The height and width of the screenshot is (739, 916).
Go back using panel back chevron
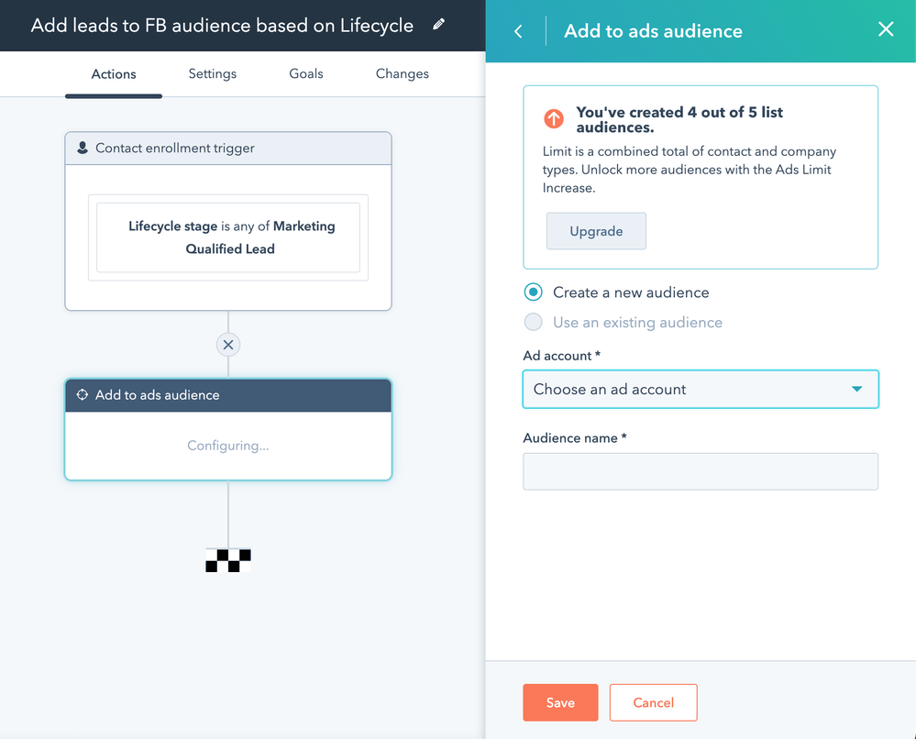point(518,32)
